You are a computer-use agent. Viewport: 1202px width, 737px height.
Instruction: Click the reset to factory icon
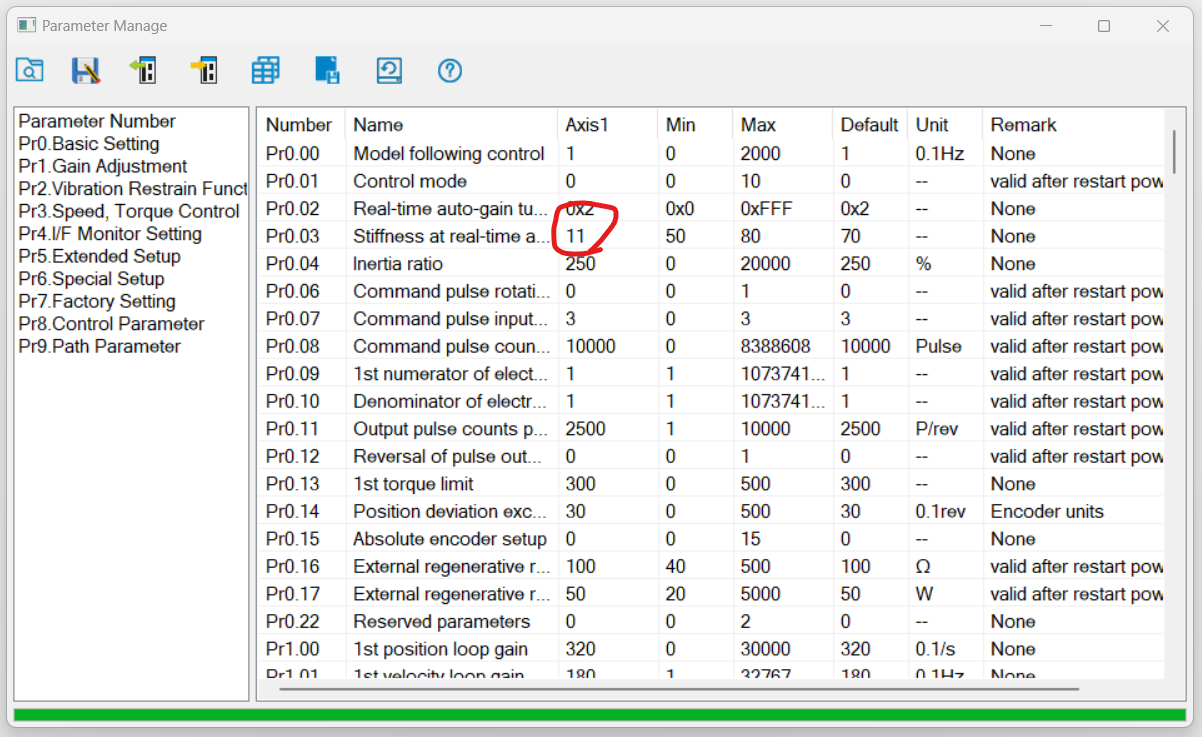coord(388,70)
